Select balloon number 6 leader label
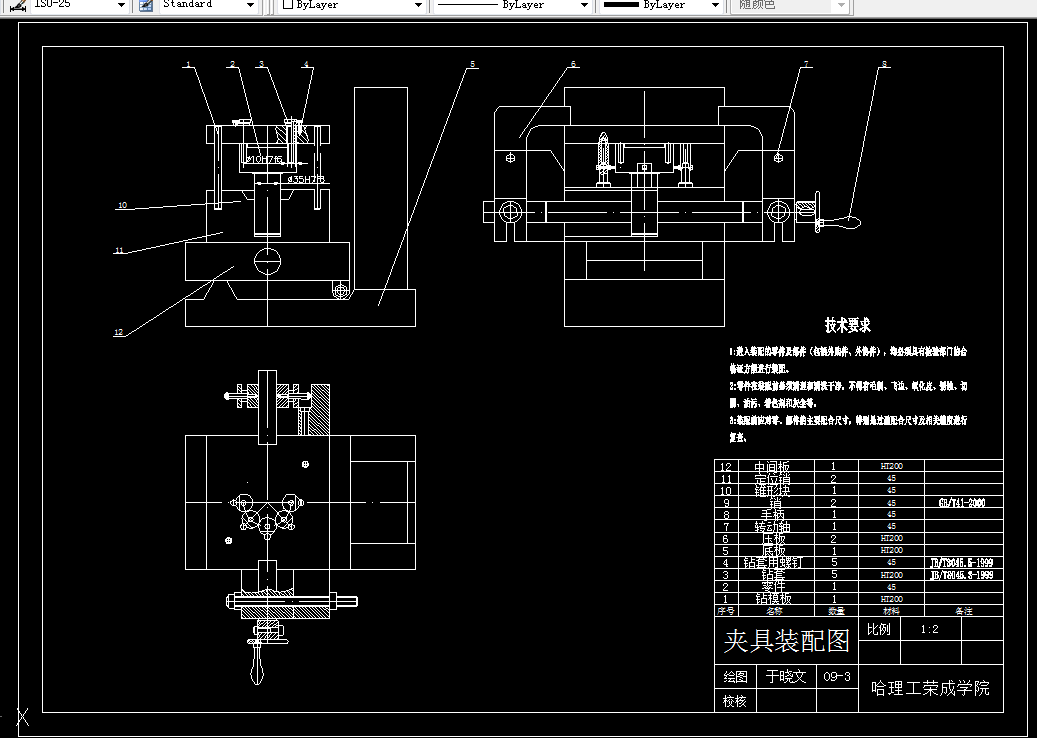This screenshot has width=1037, height=738. click(x=573, y=64)
